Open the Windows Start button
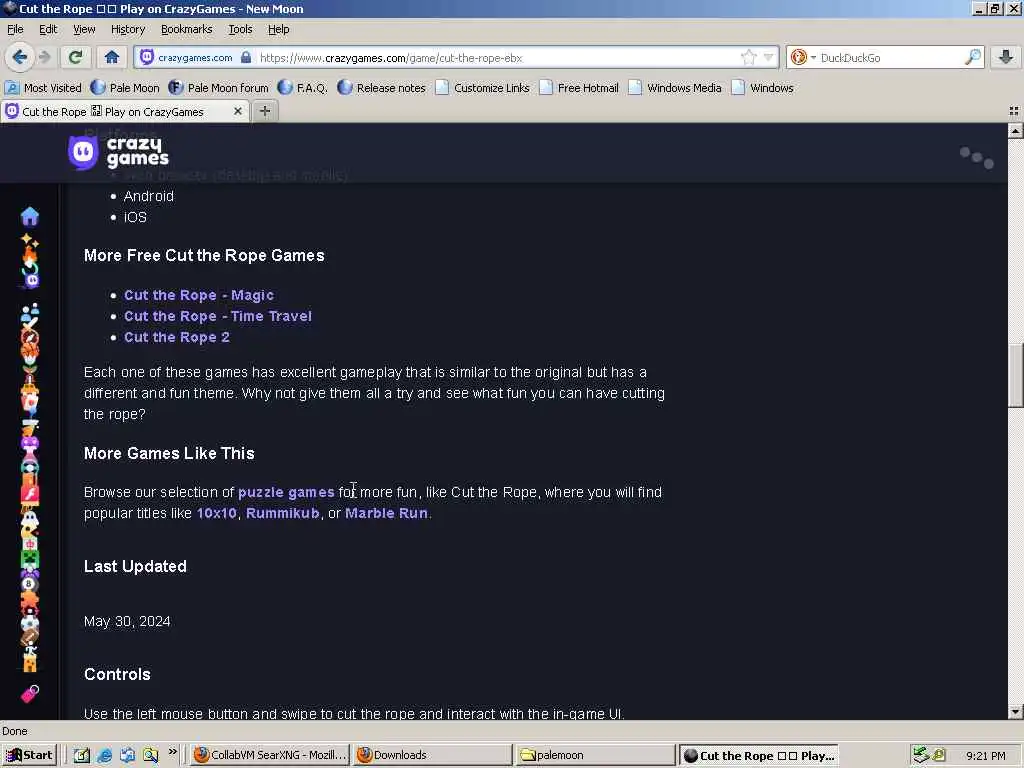This screenshot has width=1024, height=768. click(29, 755)
